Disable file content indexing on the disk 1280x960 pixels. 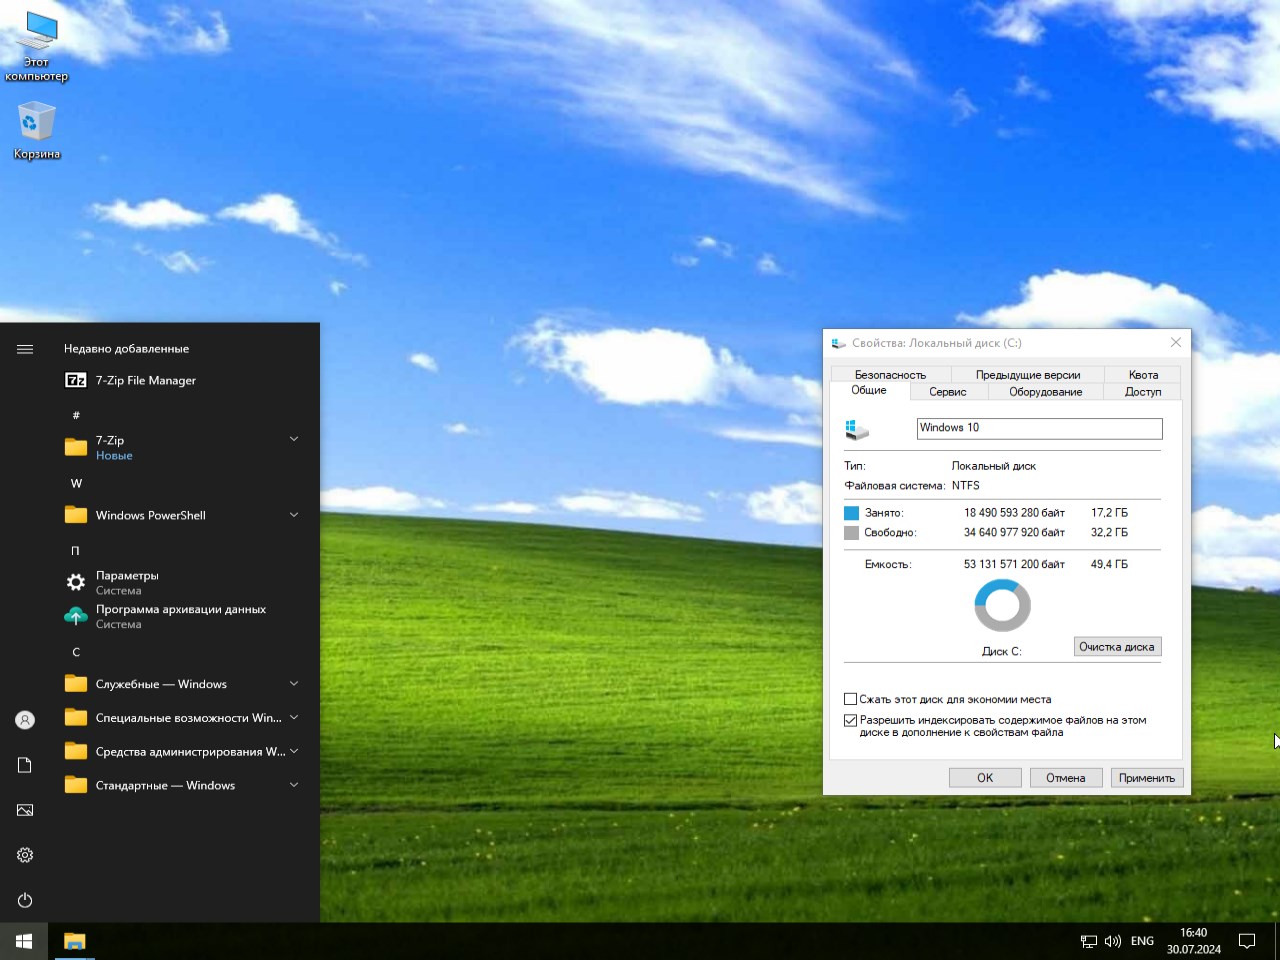(850, 720)
